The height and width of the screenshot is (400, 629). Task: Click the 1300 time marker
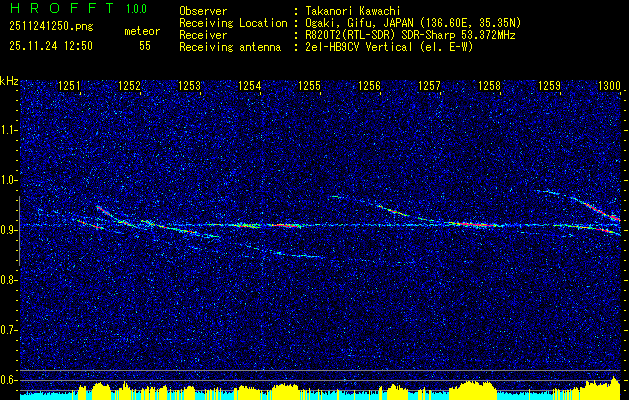(x=610, y=86)
